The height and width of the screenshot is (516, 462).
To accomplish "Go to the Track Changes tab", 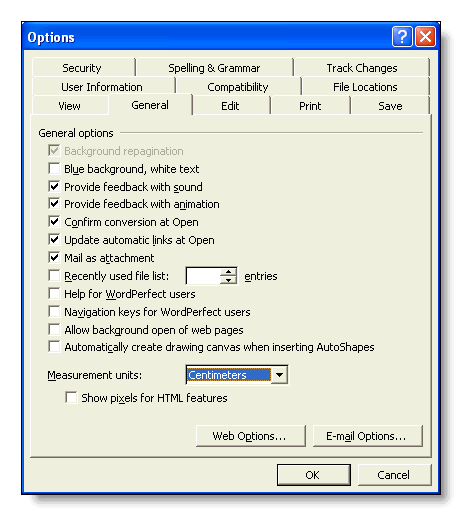I will [362, 68].
